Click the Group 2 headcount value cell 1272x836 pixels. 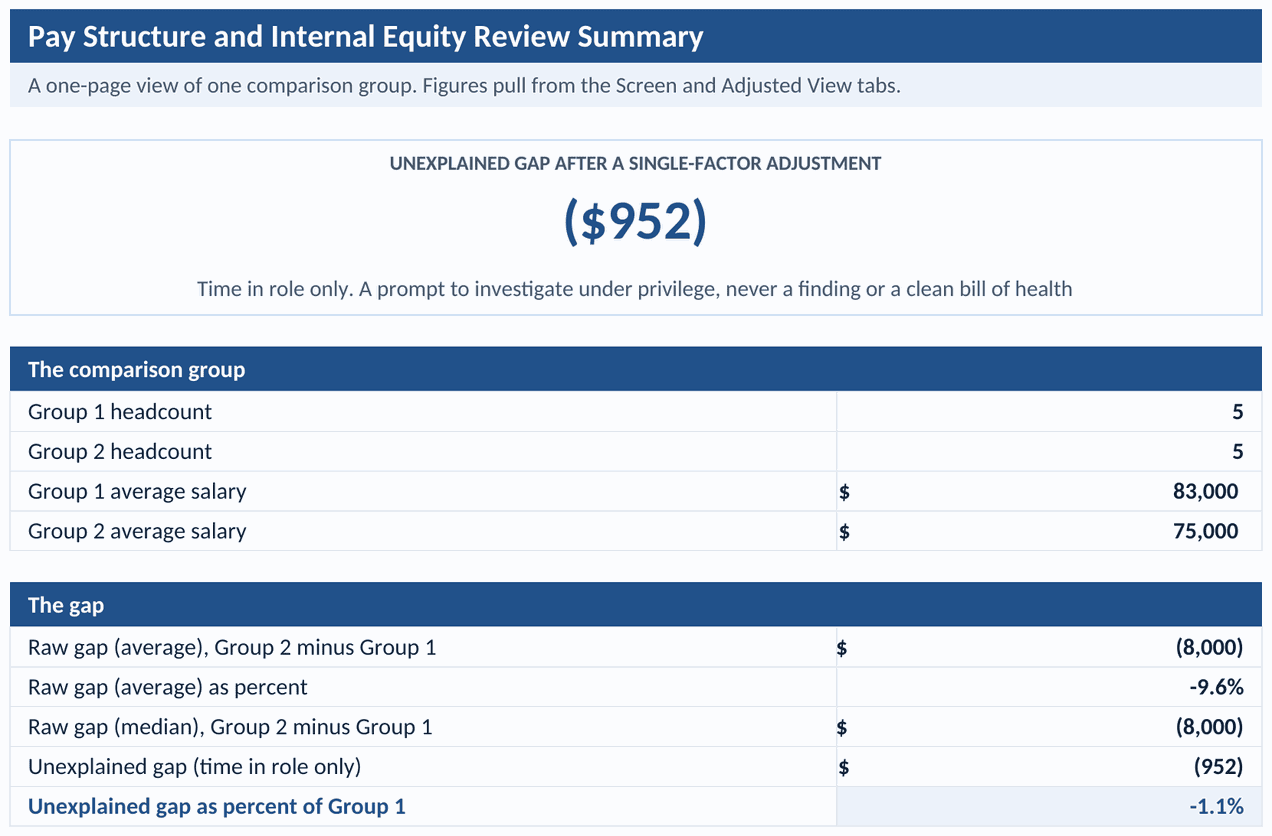tap(1049, 452)
